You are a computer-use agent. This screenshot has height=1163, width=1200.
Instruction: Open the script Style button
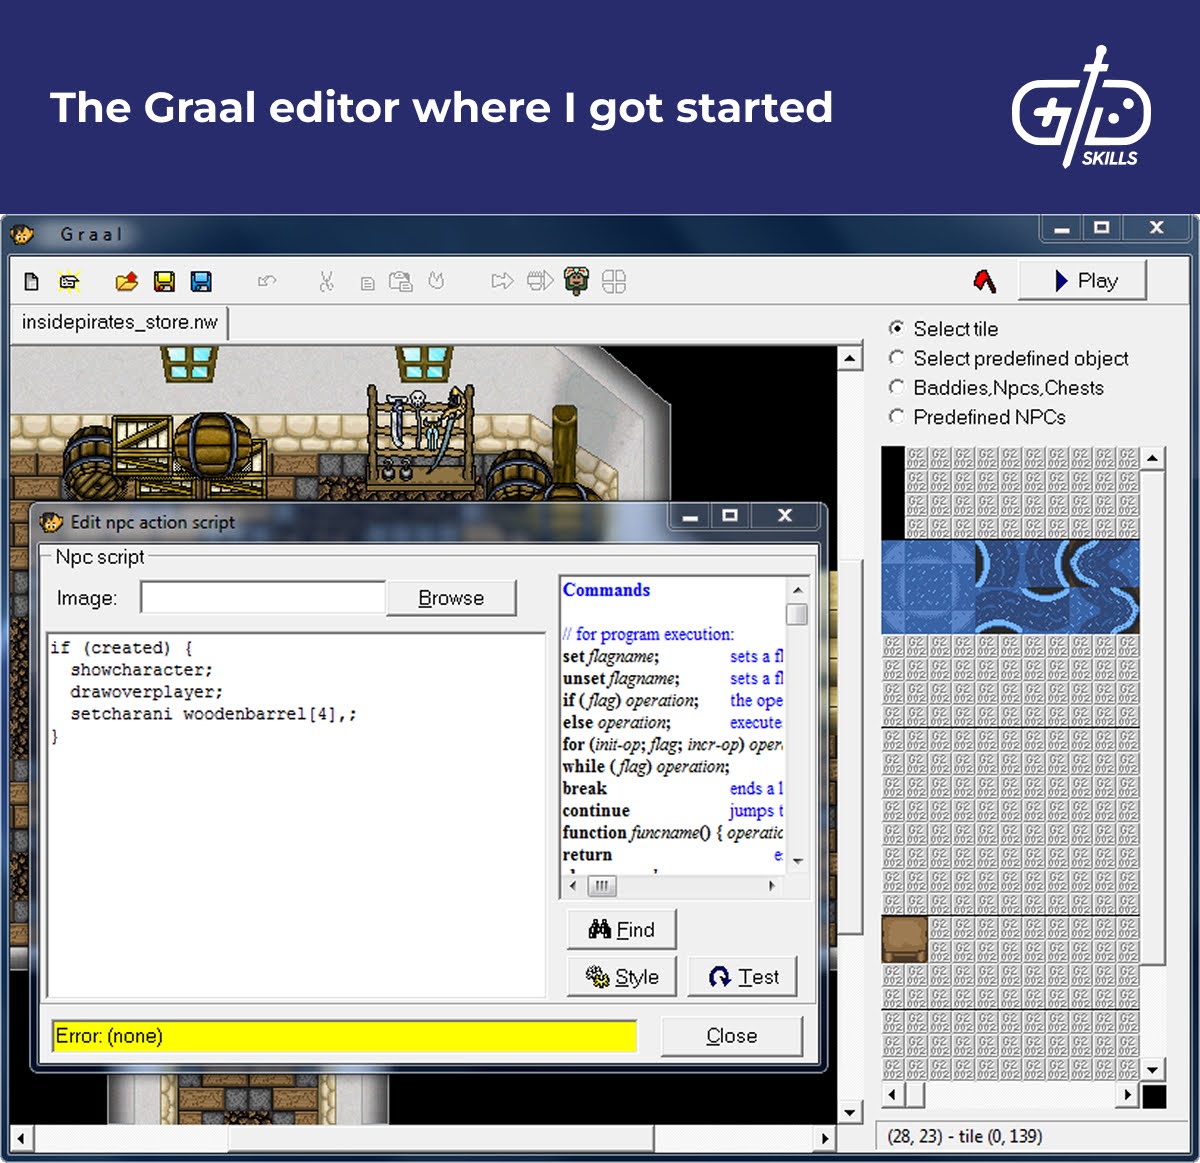621,977
